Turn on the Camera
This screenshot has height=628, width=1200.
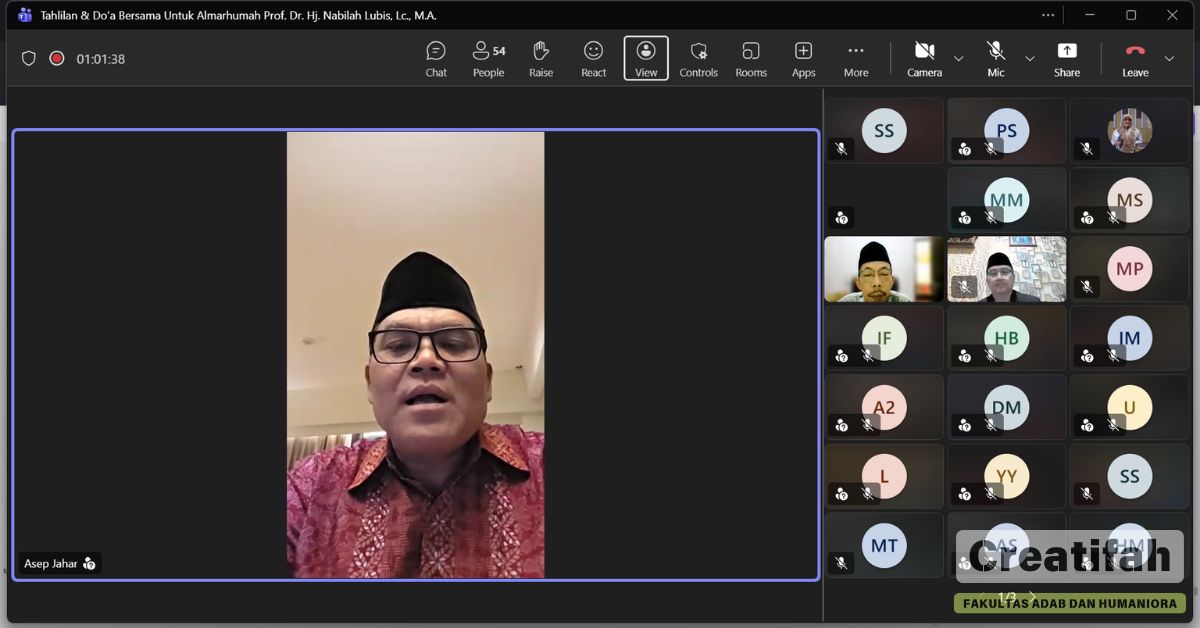[x=924, y=58]
